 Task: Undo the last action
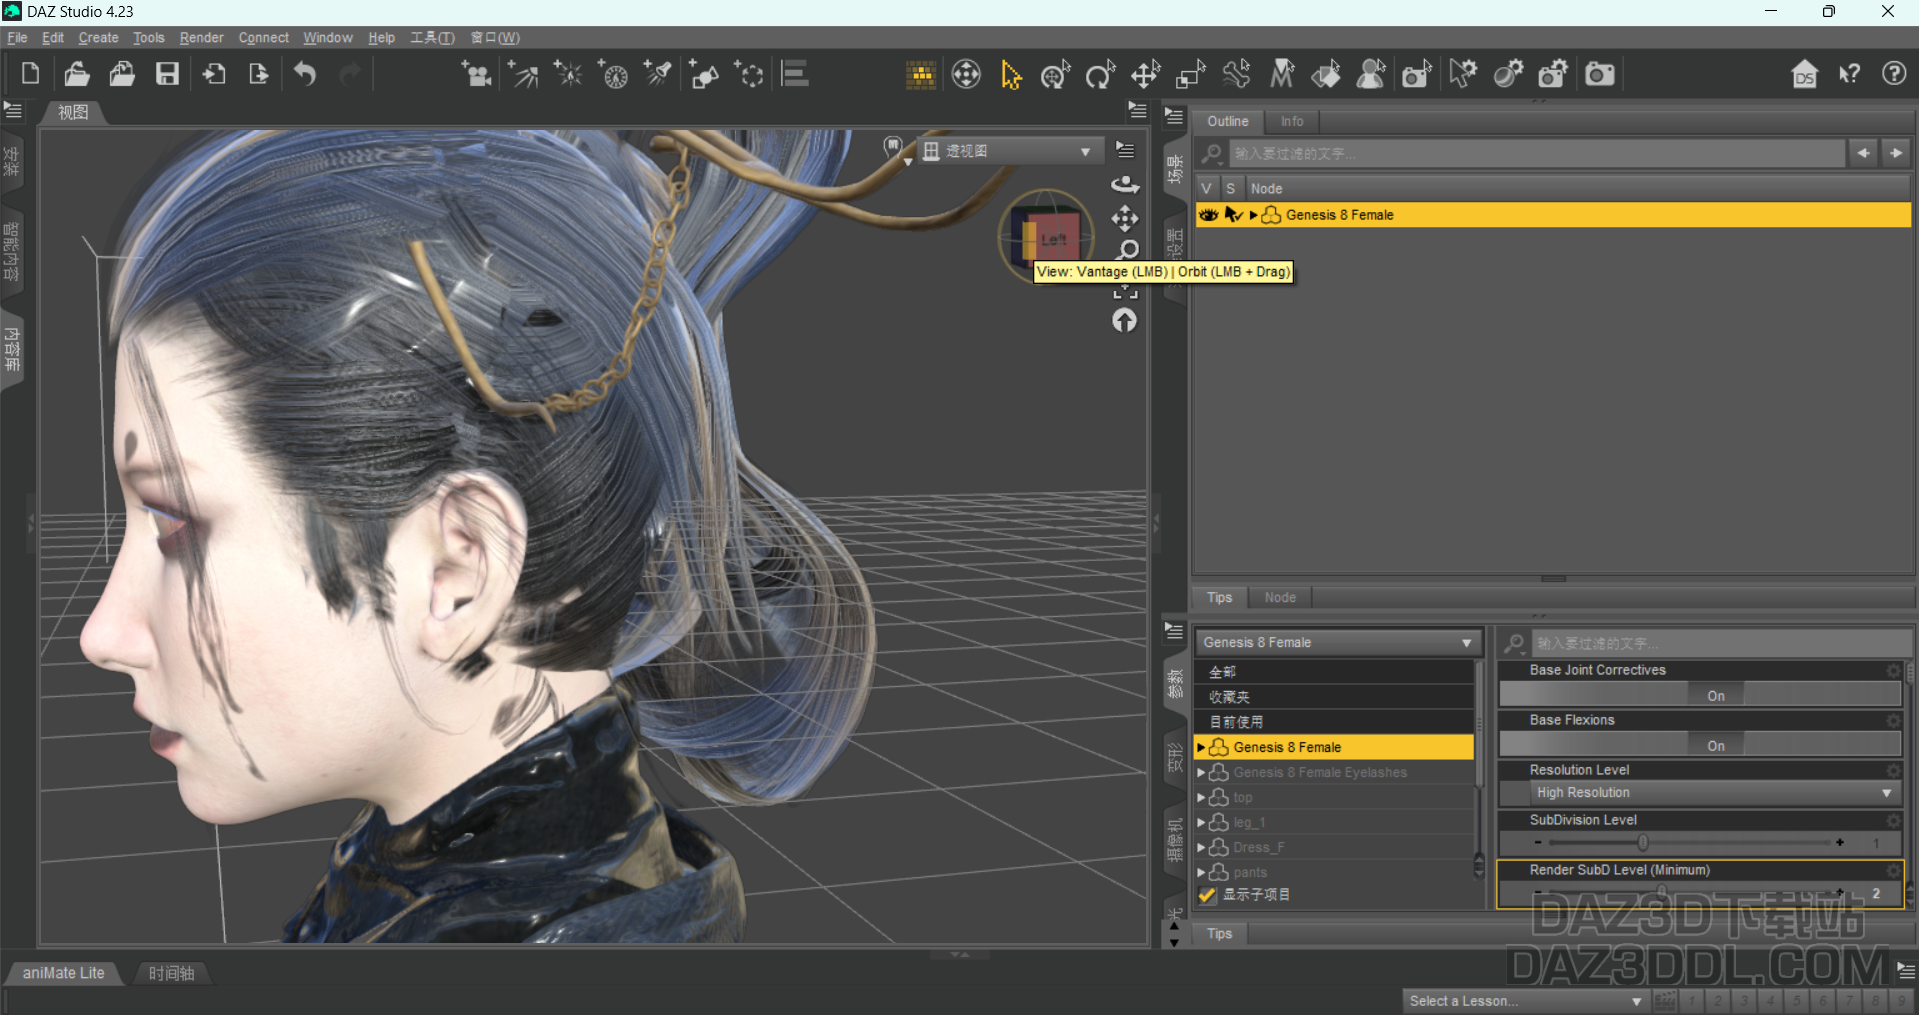305,74
